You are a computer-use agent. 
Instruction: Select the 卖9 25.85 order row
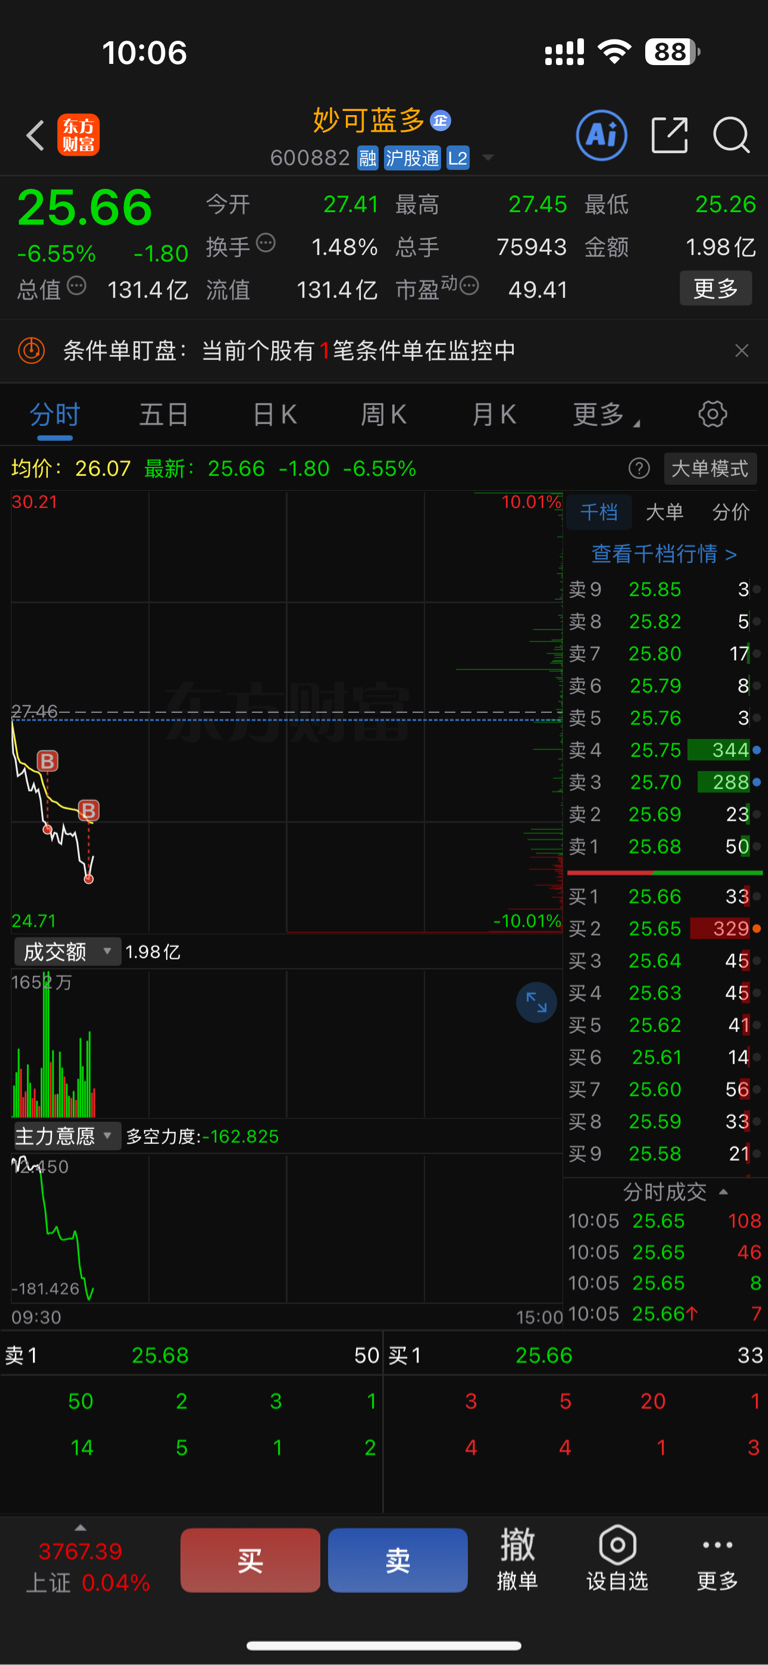(664, 589)
